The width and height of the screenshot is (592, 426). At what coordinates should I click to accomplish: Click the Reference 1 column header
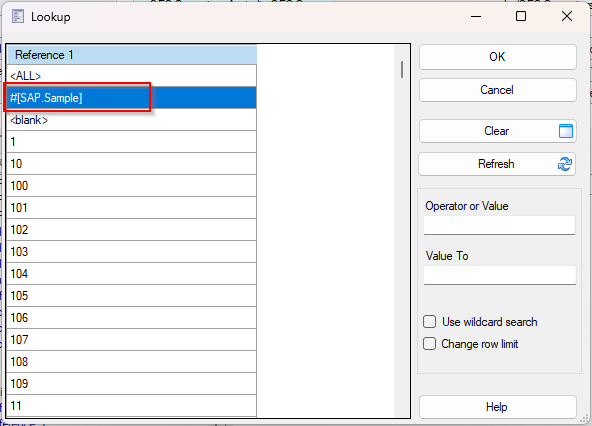click(x=132, y=55)
